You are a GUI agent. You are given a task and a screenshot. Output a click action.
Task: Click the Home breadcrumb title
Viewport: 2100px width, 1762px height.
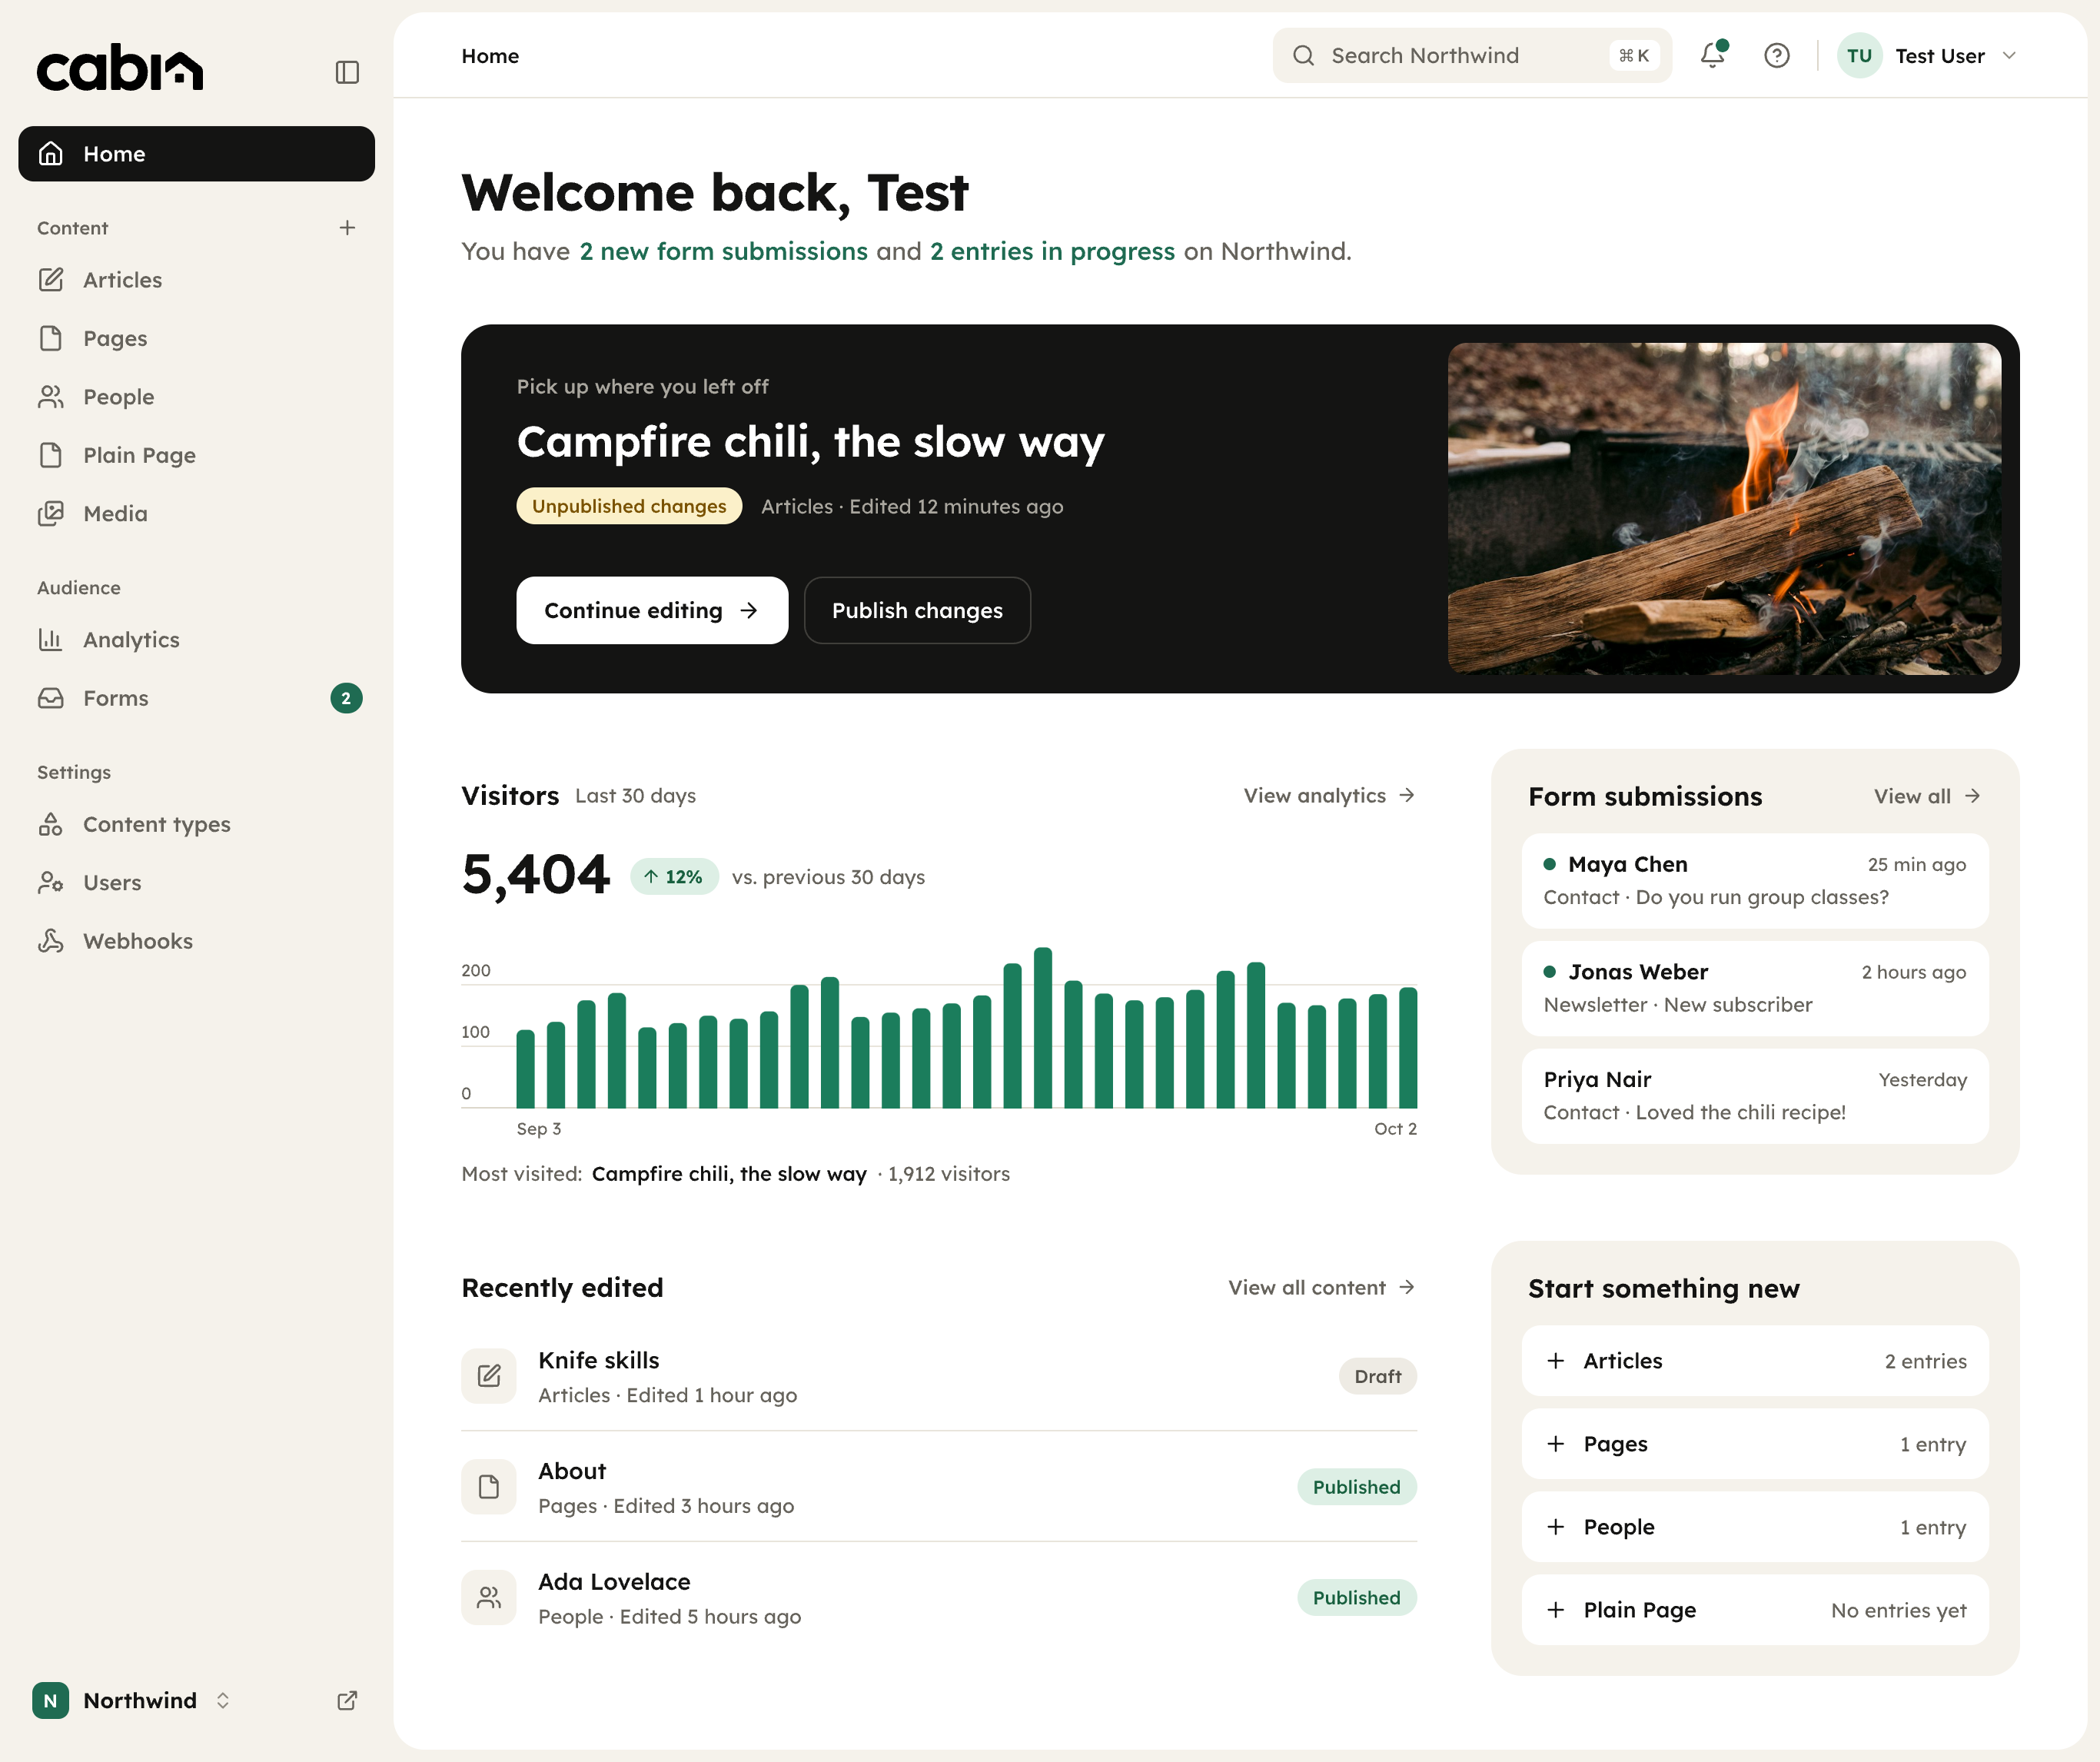pyautogui.click(x=490, y=56)
